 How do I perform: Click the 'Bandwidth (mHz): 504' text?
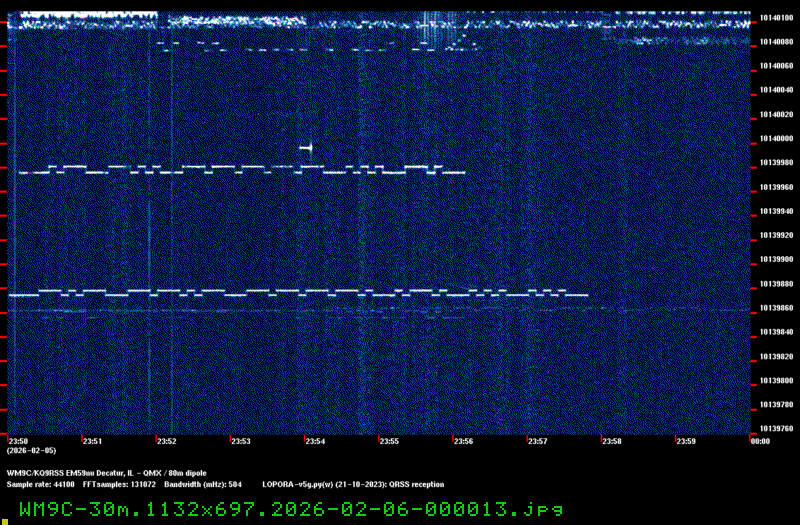pyautogui.click(x=203, y=484)
